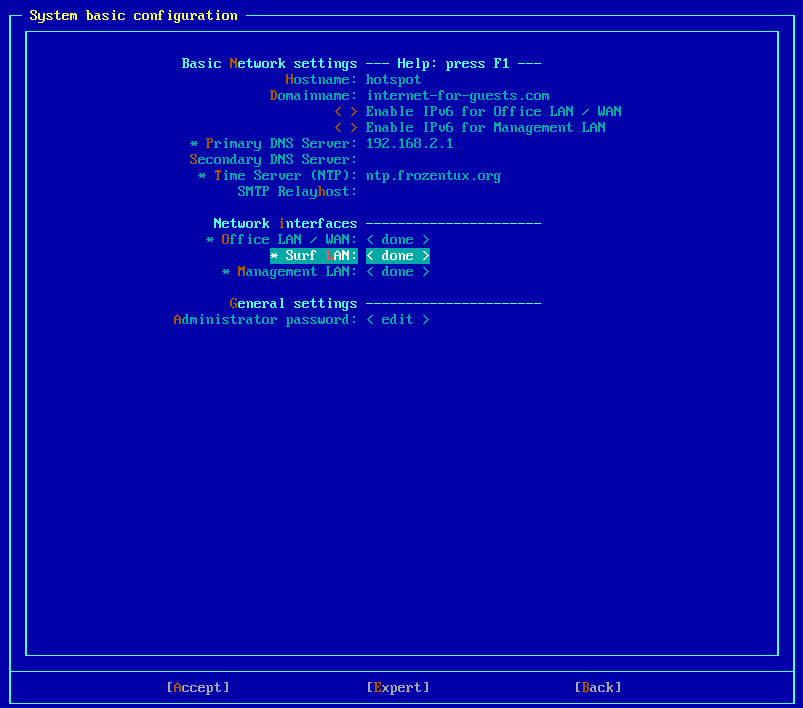The height and width of the screenshot is (708, 803).
Task: Click the General settings heading
Action: [293, 304]
